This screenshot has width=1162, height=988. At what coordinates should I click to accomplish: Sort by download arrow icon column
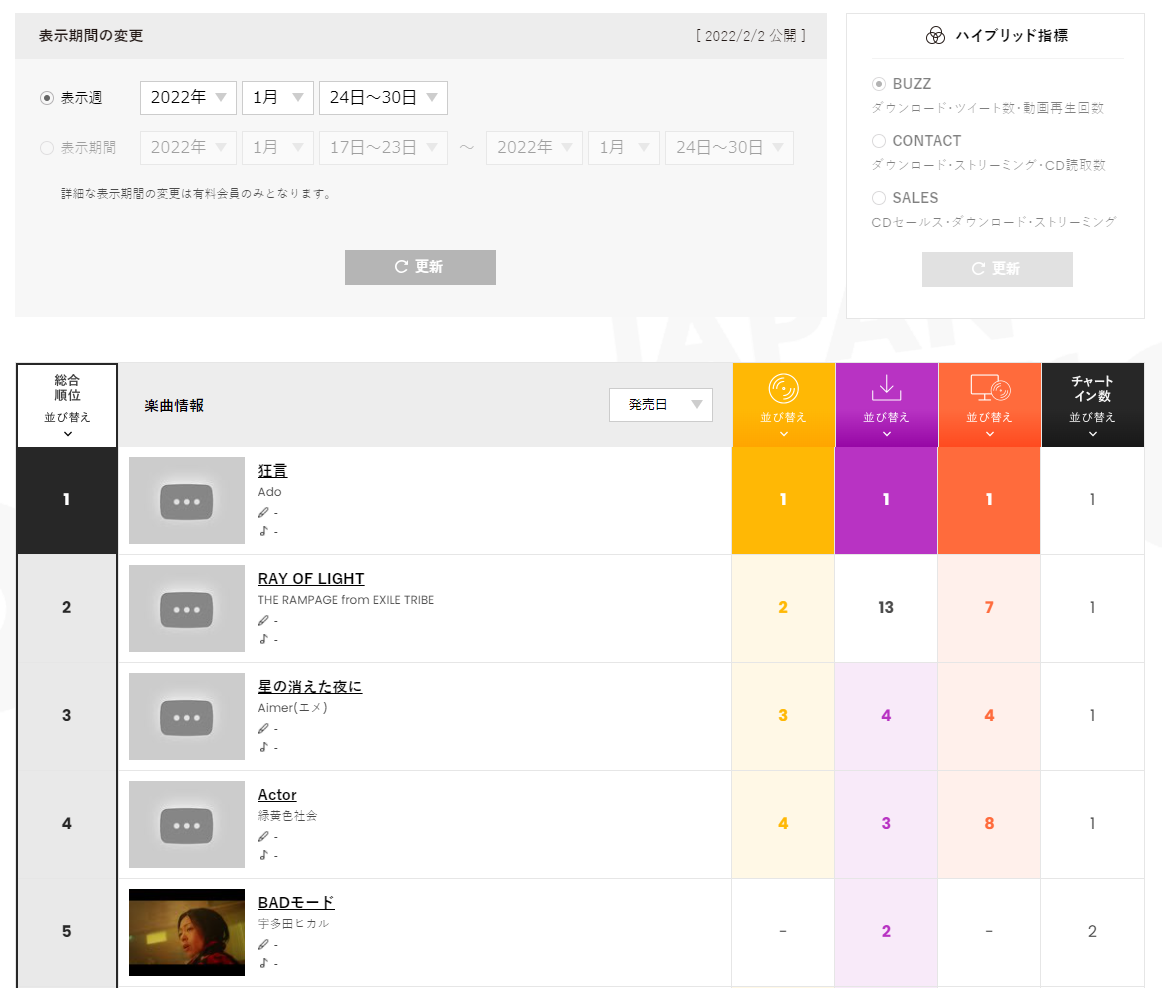[886, 405]
